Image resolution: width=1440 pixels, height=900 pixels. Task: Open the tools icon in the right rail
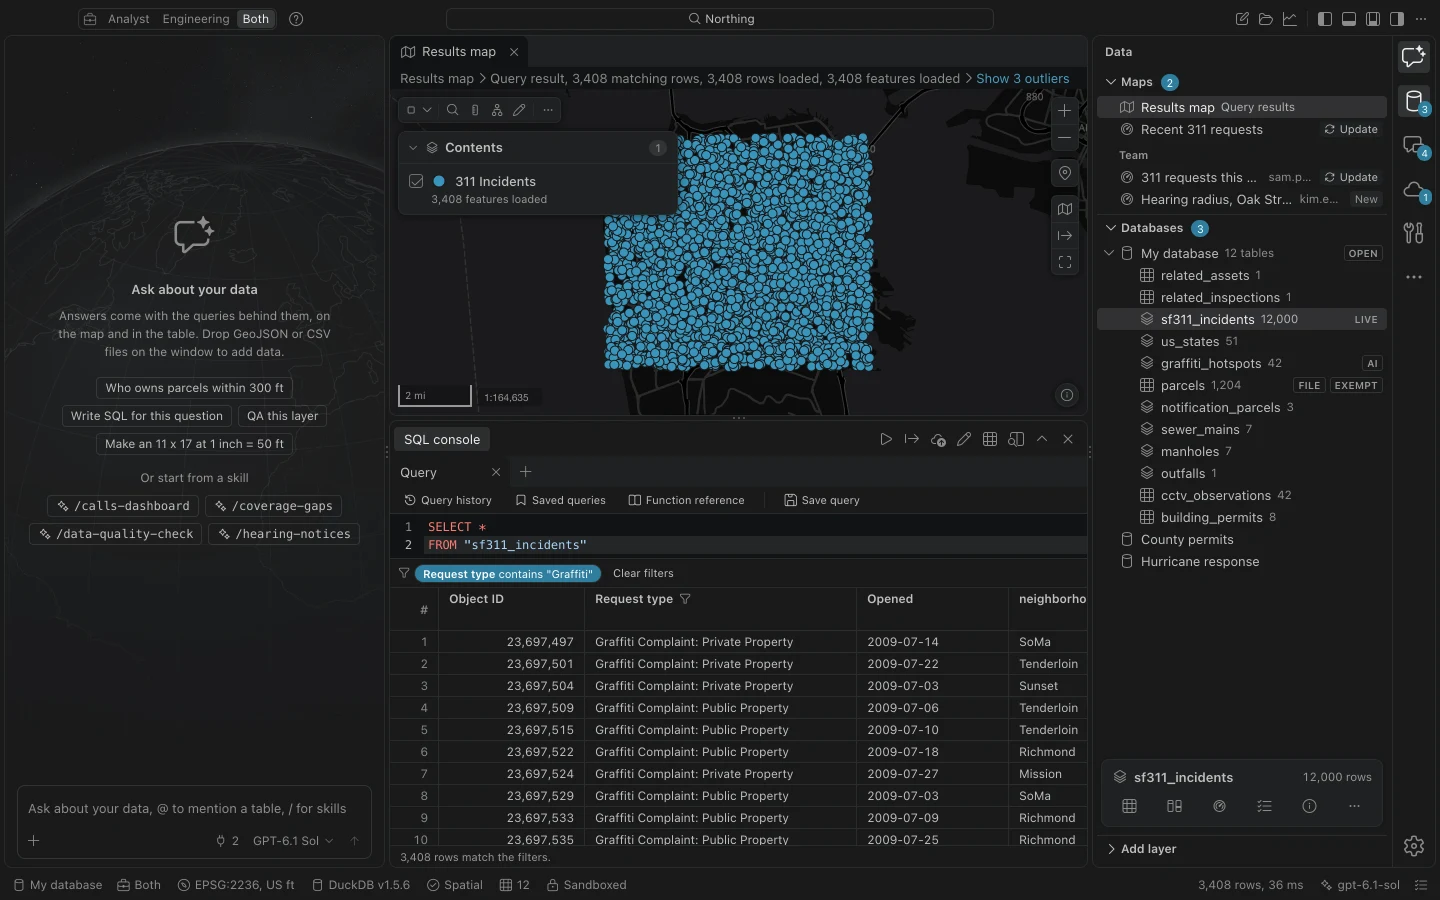tap(1414, 233)
